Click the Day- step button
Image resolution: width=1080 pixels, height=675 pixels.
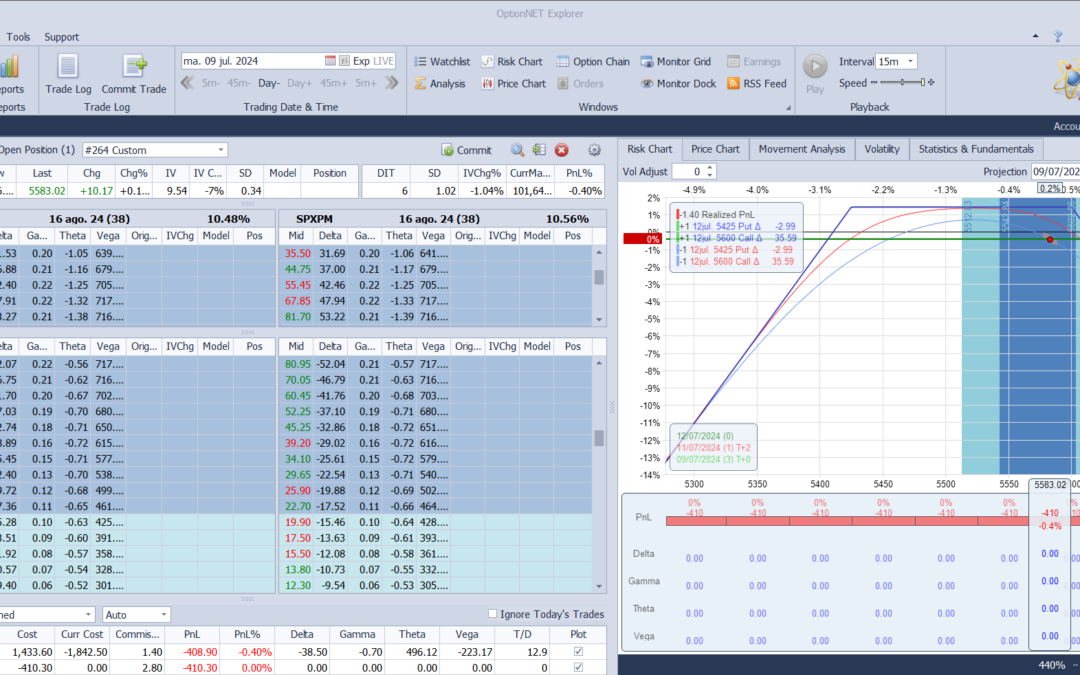[269, 83]
